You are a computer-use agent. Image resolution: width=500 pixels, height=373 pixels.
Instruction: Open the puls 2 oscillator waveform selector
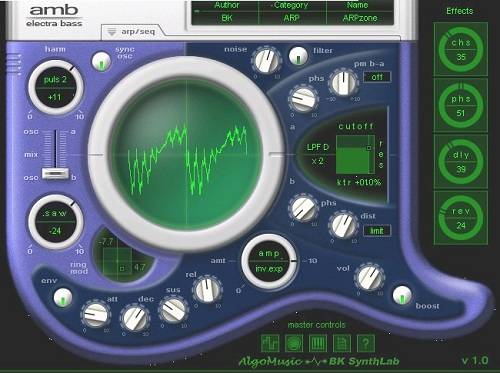point(55,80)
